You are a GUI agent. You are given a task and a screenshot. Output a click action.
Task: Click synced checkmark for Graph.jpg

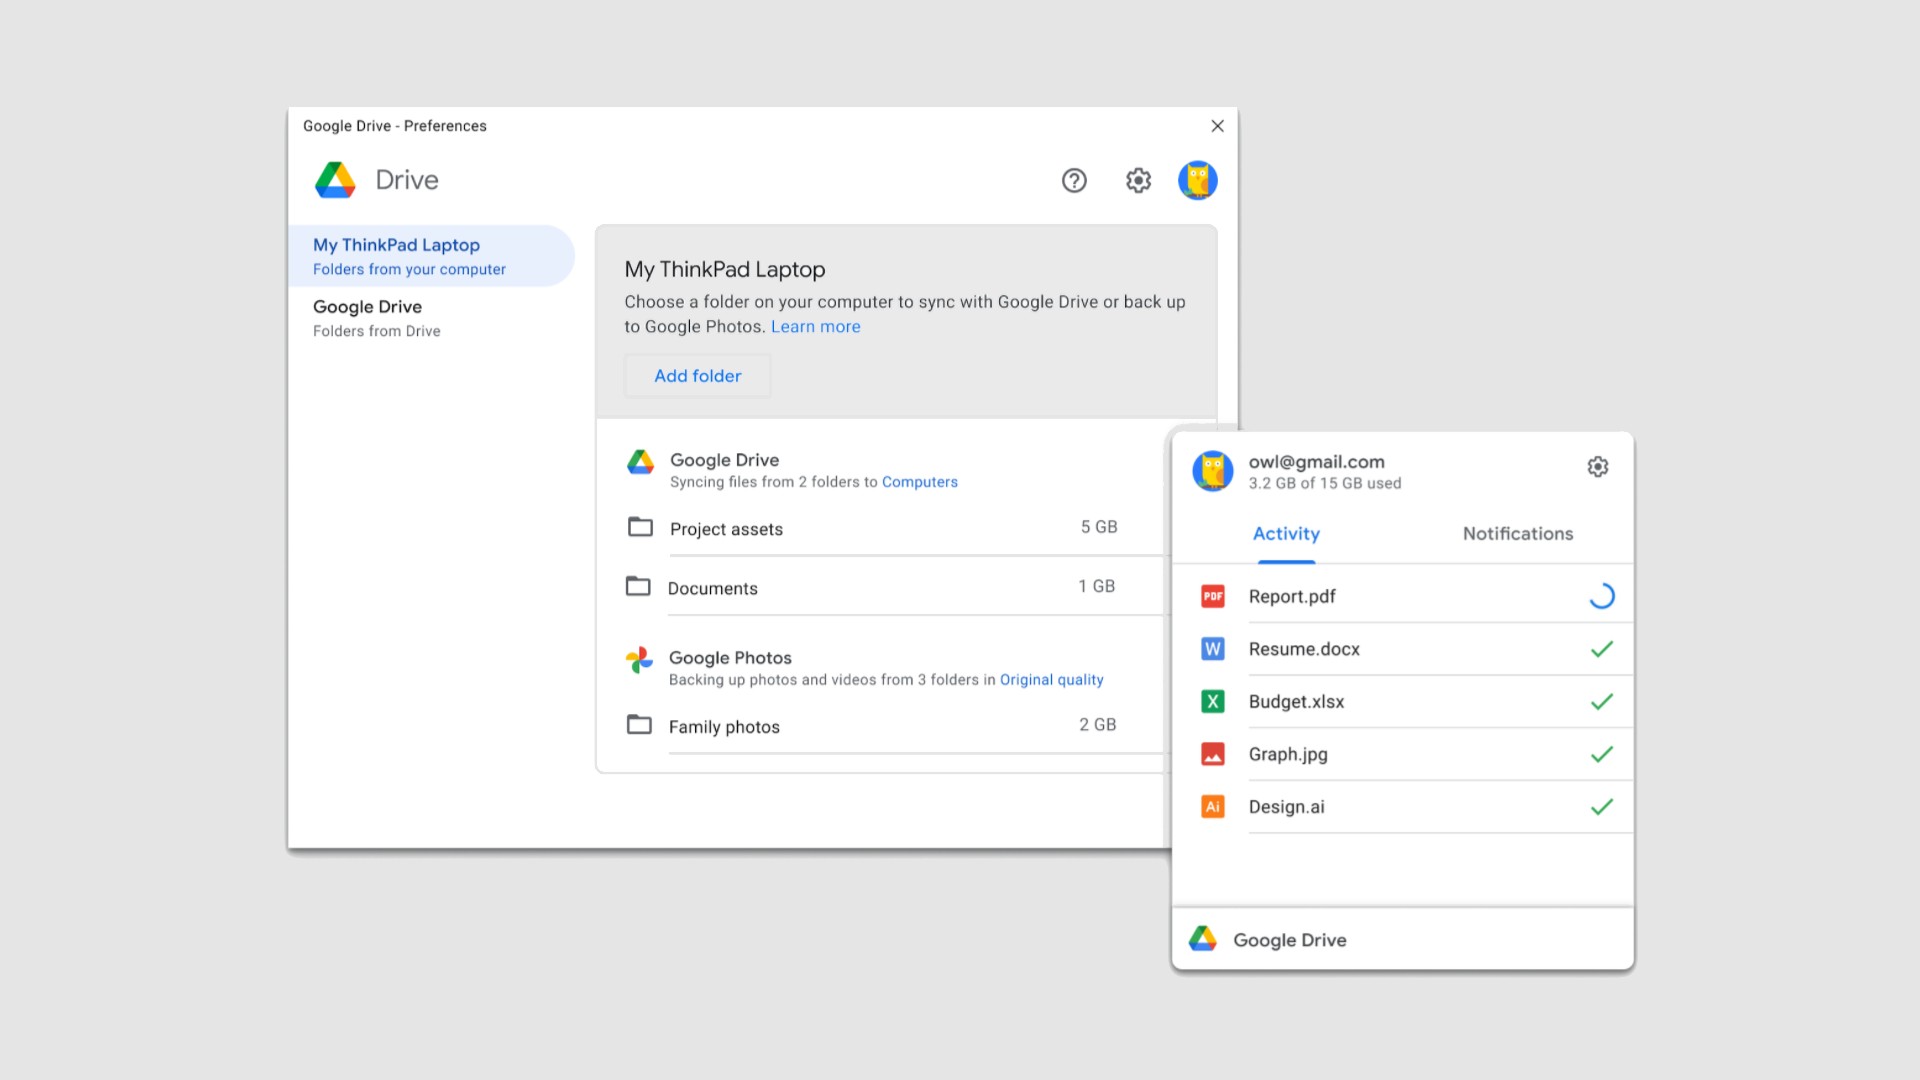[1602, 754]
